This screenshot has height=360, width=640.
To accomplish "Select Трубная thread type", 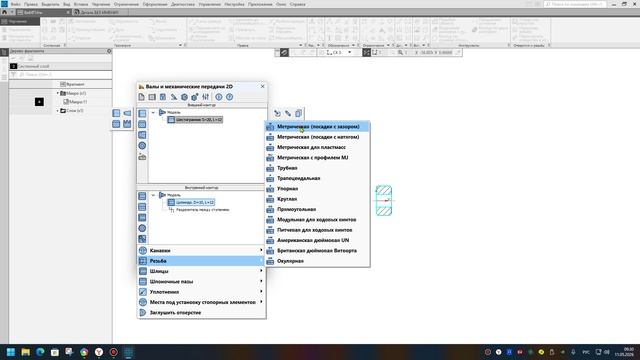I will [x=318, y=168].
